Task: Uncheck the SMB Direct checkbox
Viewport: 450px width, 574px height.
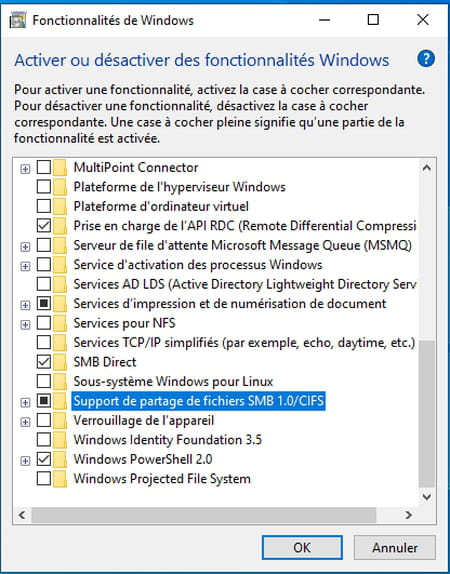Action: point(44,362)
